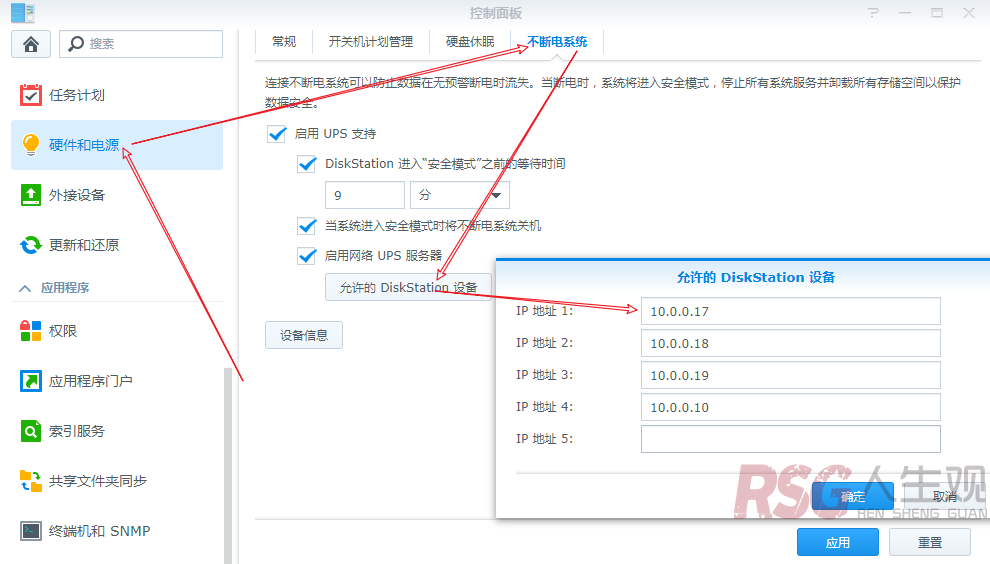Click IP 地址 4 field 10.0.0.10
This screenshot has width=990, height=564.
[790, 407]
